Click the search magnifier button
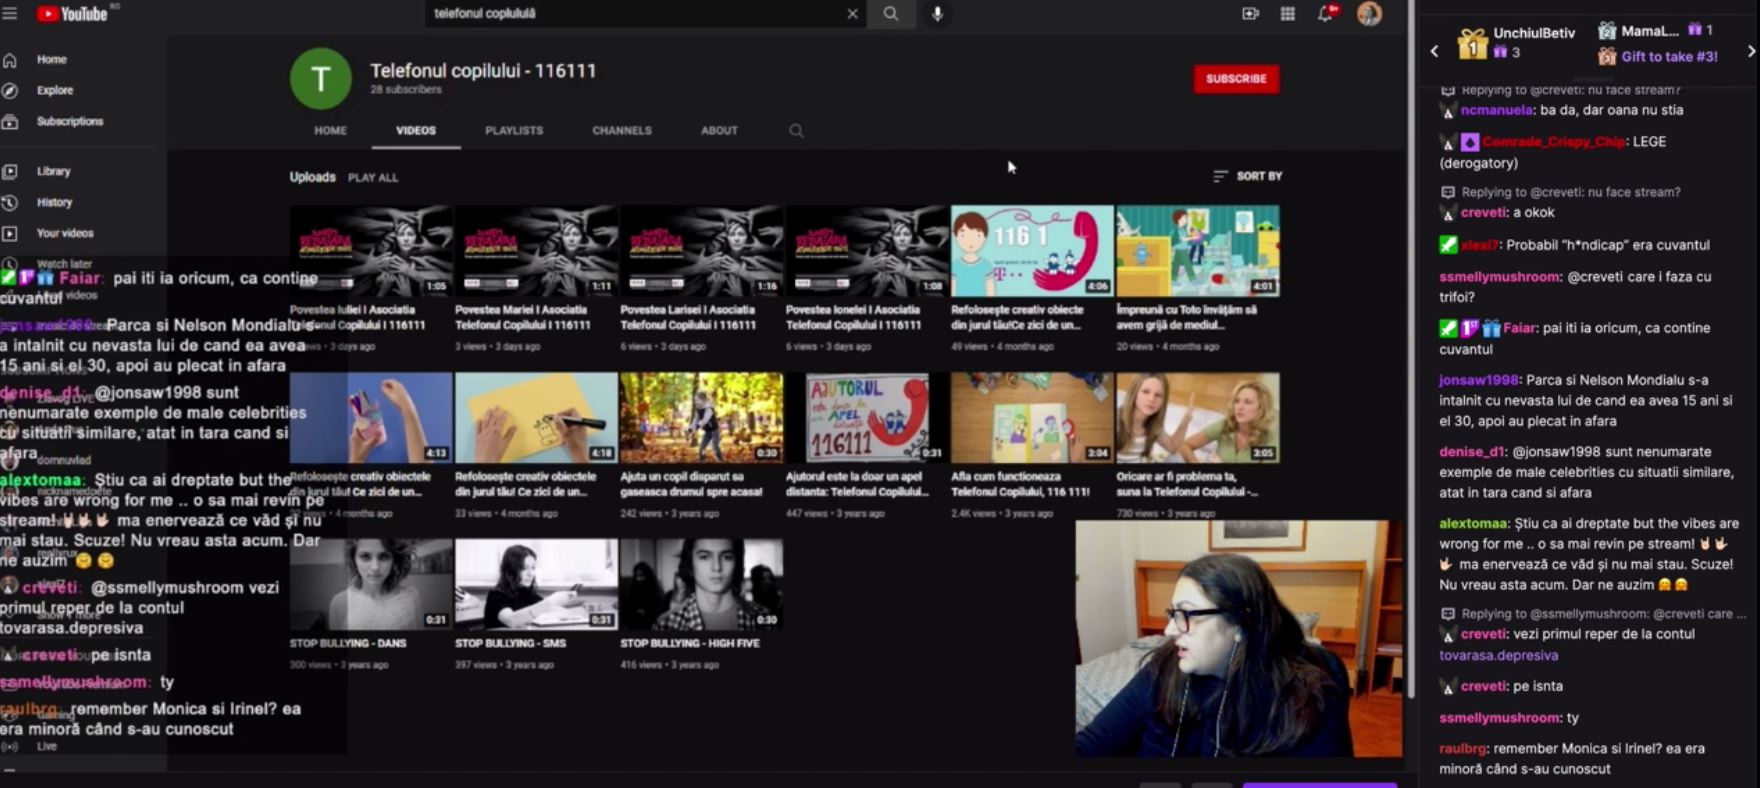Image resolution: width=1760 pixels, height=788 pixels. (891, 14)
